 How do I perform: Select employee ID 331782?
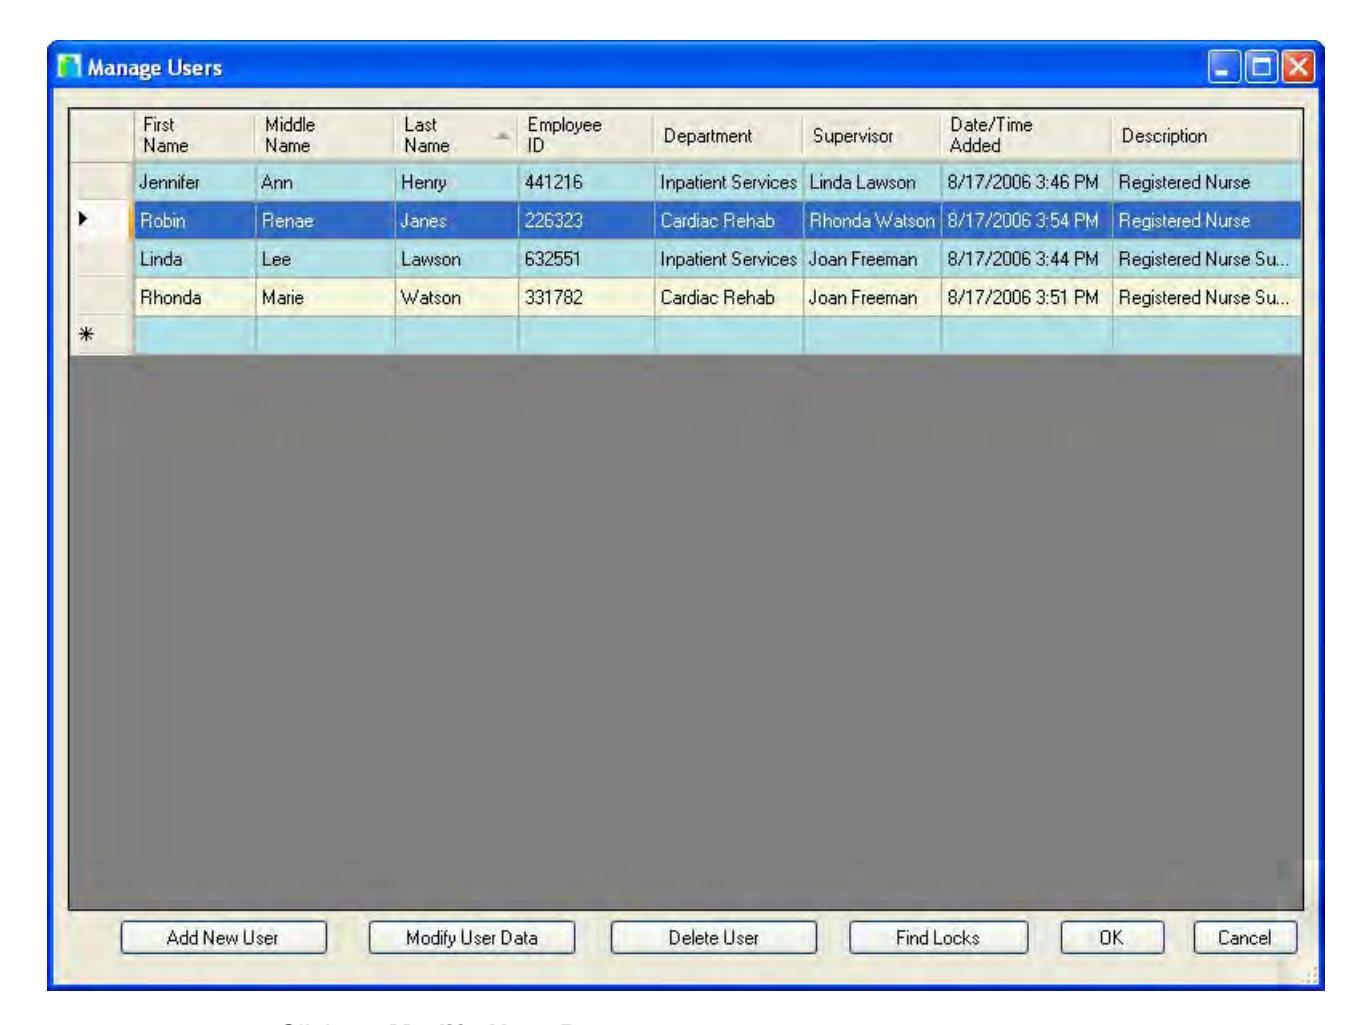[x=586, y=297]
